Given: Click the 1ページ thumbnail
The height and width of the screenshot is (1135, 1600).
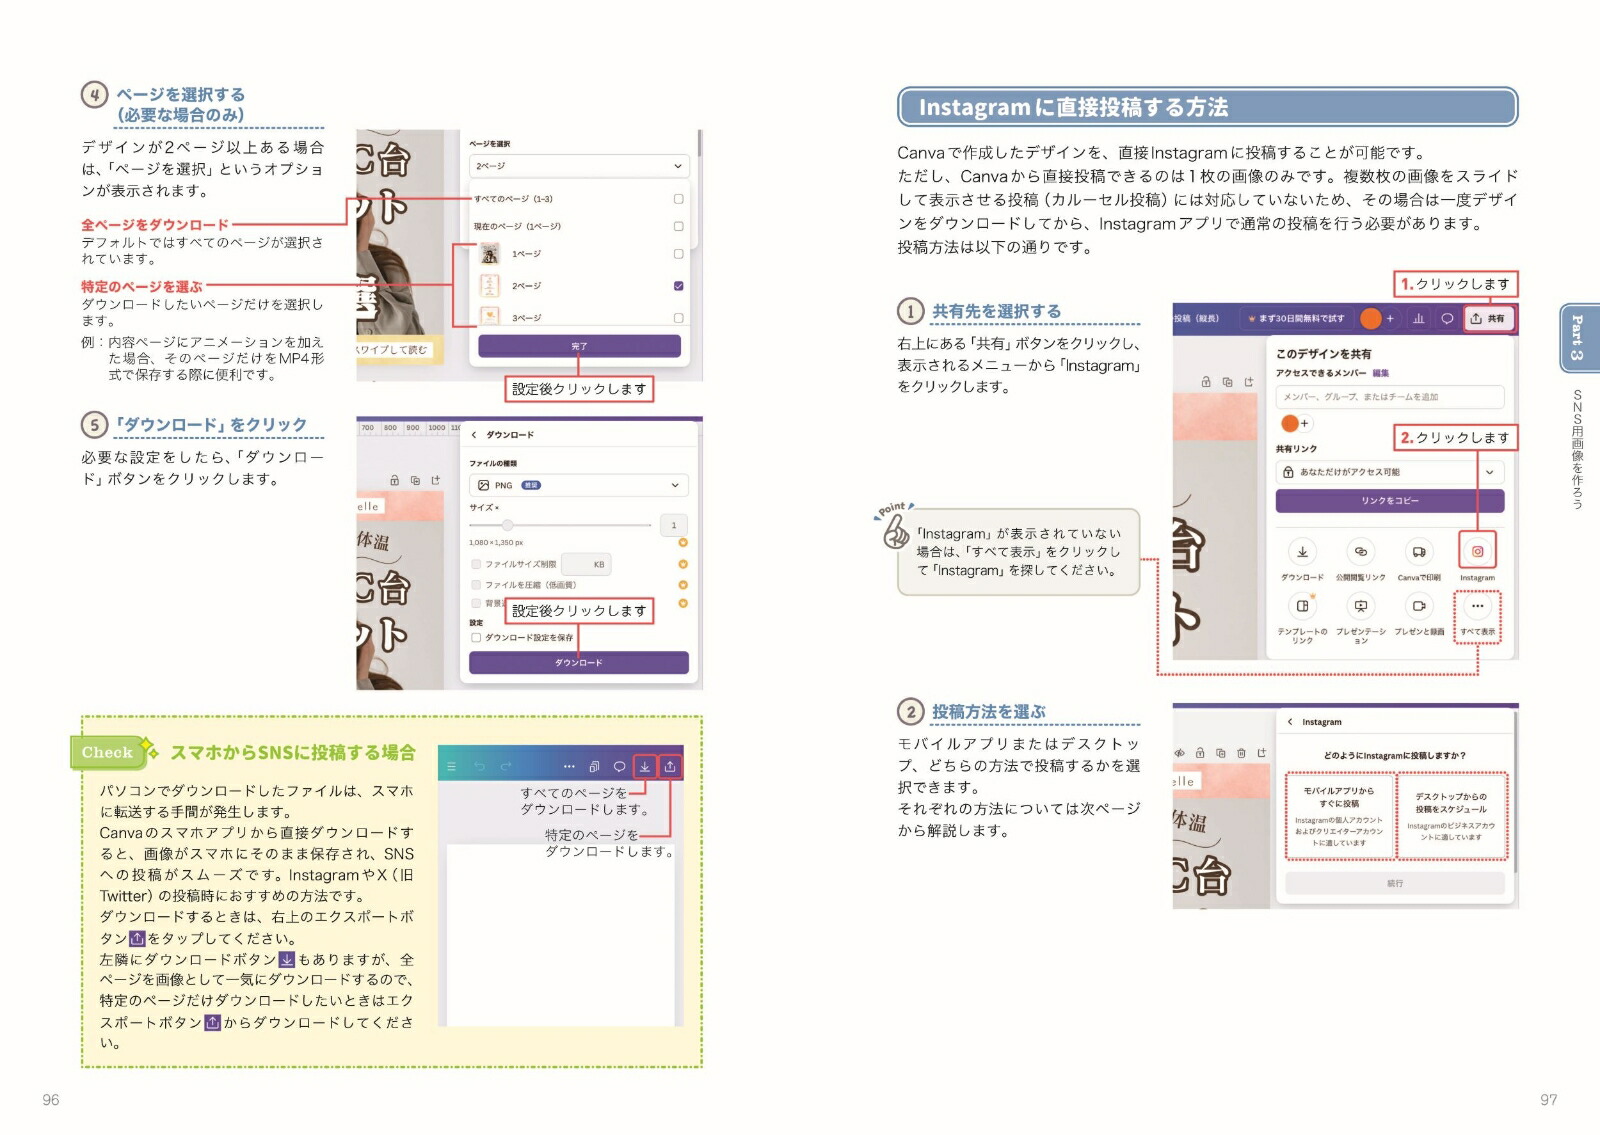Looking at the screenshot, I should pos(490,254).
